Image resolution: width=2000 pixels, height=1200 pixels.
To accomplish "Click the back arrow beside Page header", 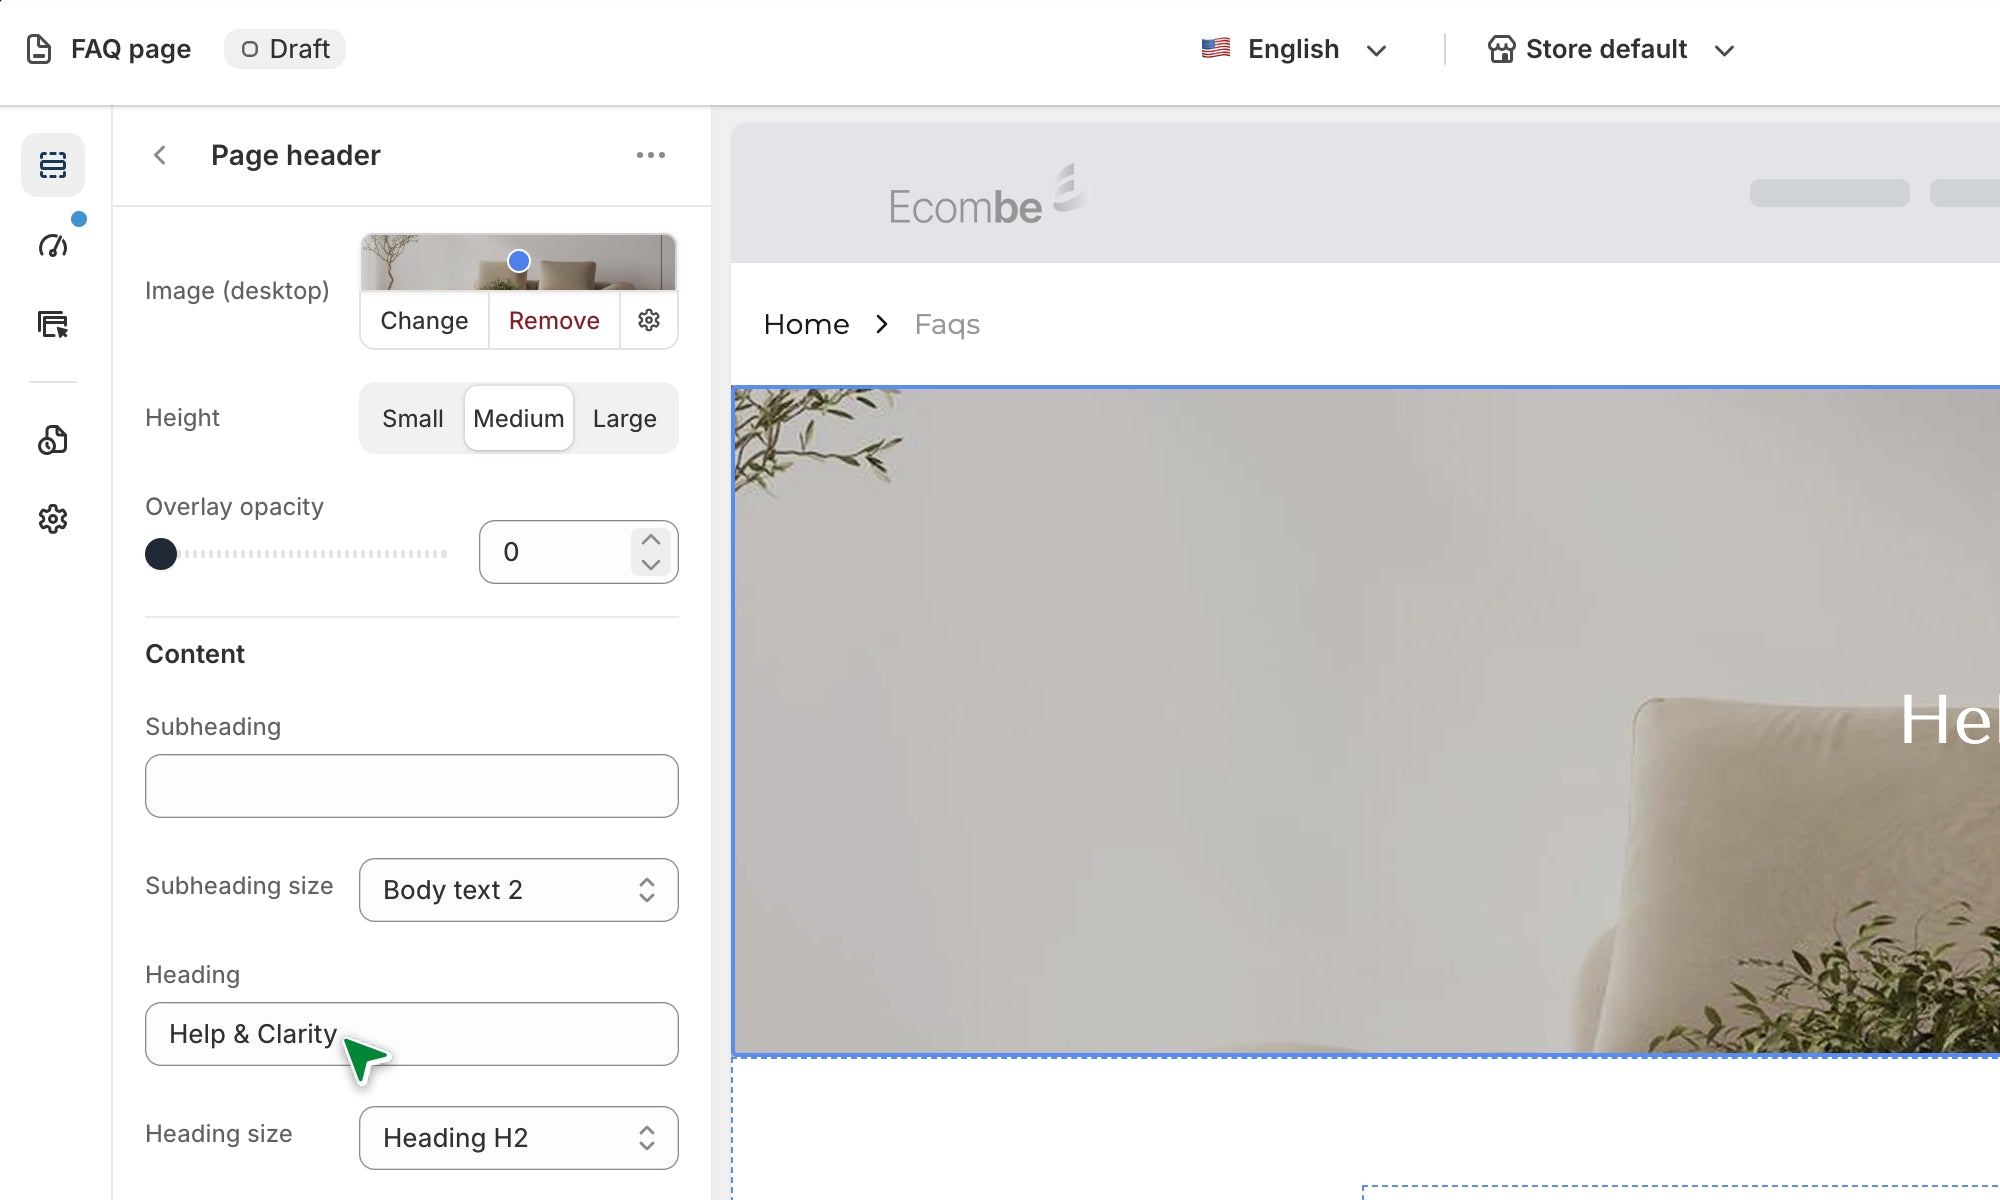I will click(x=160, y=155).
